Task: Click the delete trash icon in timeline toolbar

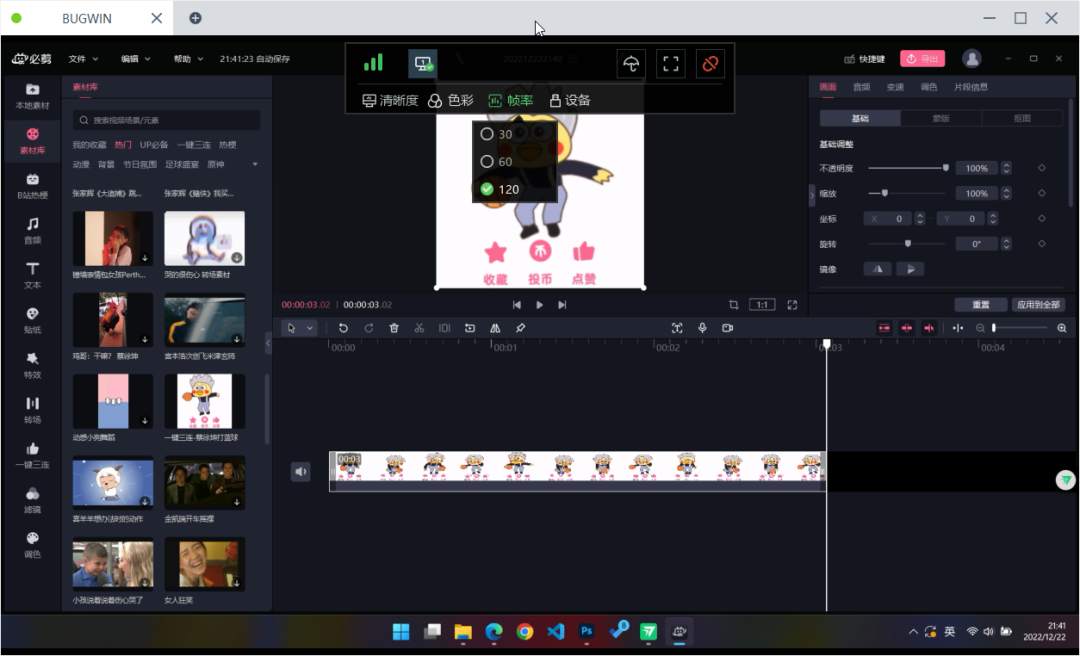Action: [x=394, y=328]
